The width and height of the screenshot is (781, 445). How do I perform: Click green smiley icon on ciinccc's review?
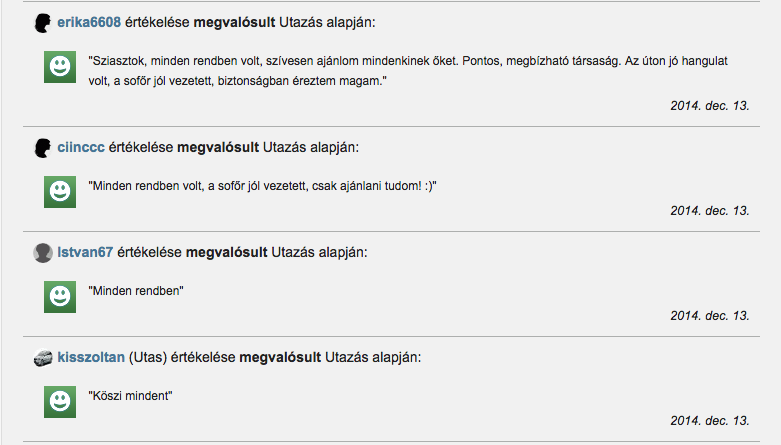[x=60, y=192]
